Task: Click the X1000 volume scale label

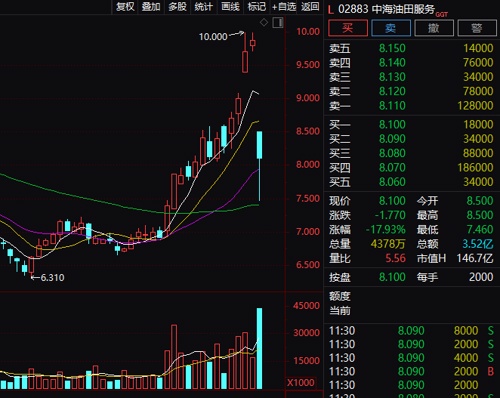Action: click(x=301, y=383)
